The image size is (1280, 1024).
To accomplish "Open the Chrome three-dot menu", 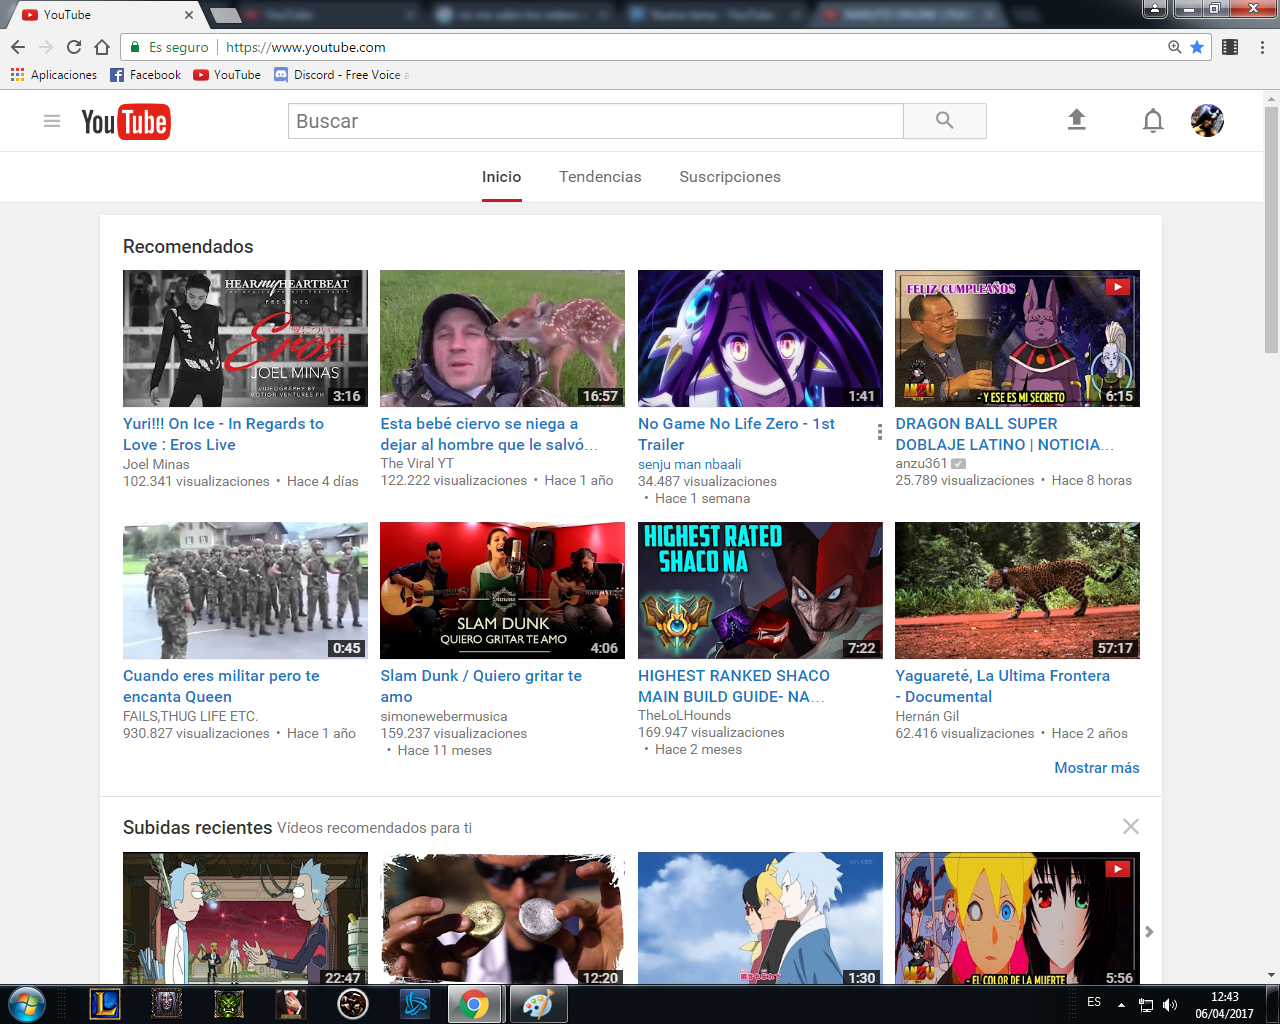I will 1262,47.
